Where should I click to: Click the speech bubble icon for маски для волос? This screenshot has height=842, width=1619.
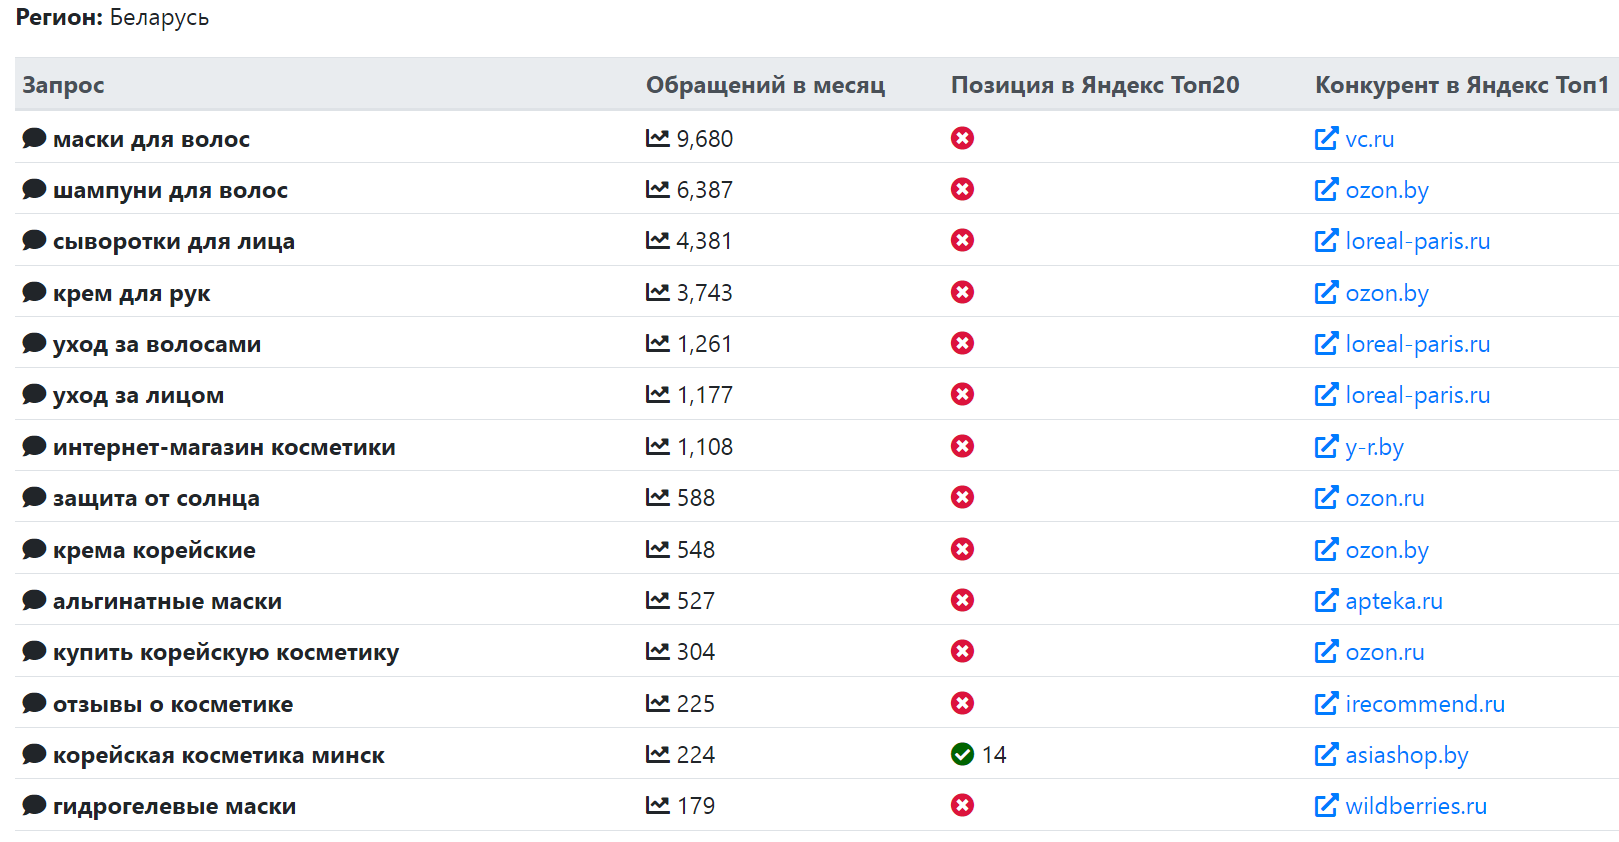(x=34, y=138)
